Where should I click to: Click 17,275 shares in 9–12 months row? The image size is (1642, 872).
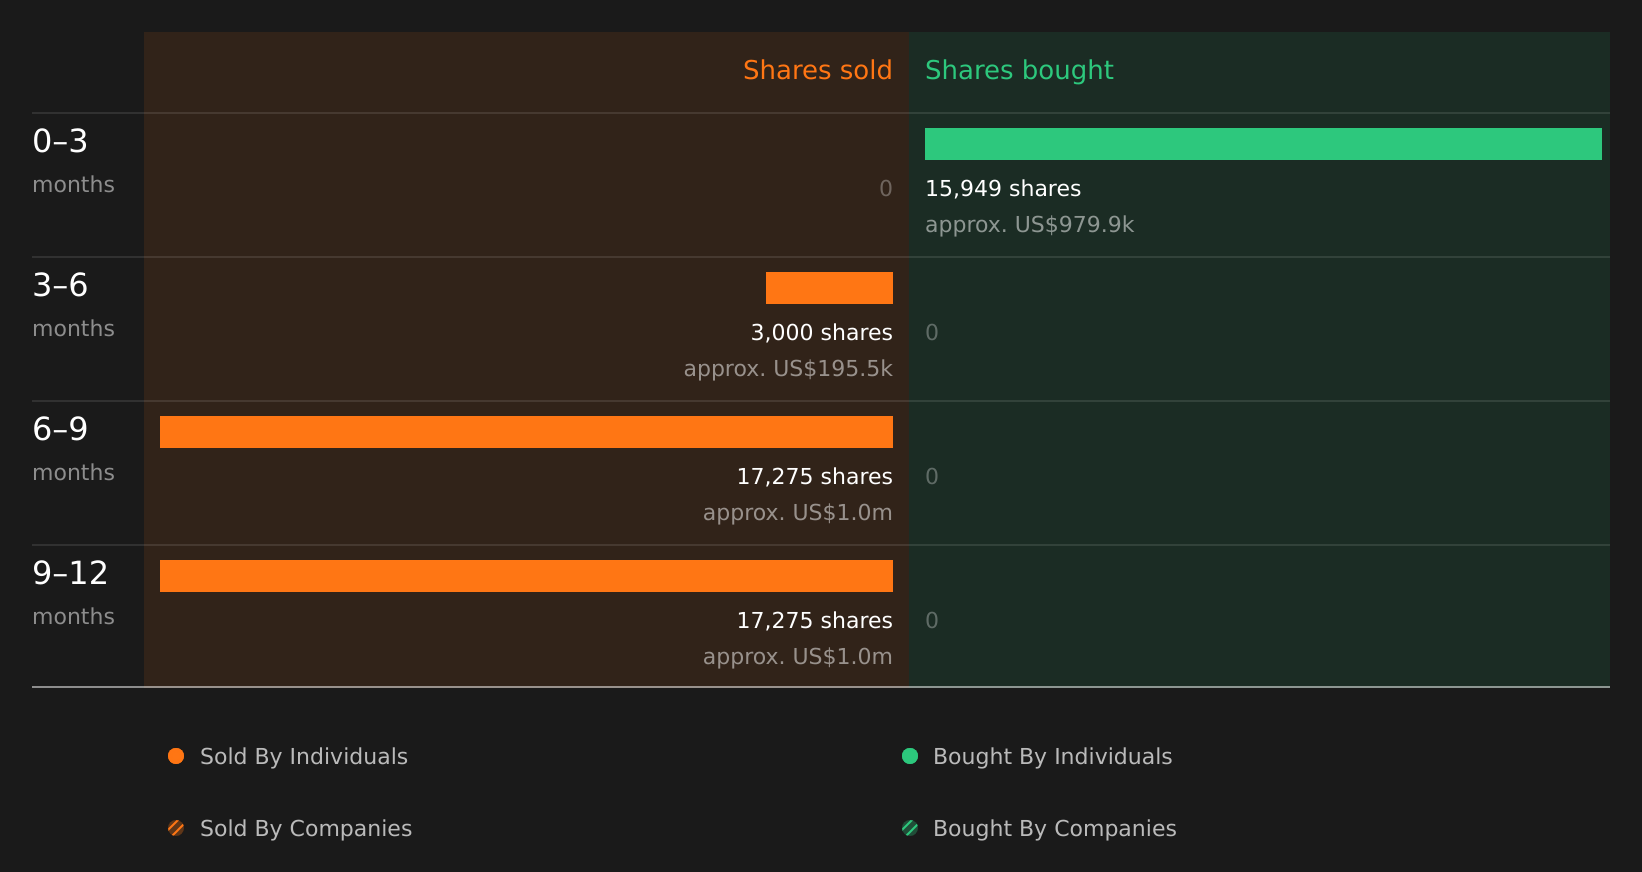[814, 621]
